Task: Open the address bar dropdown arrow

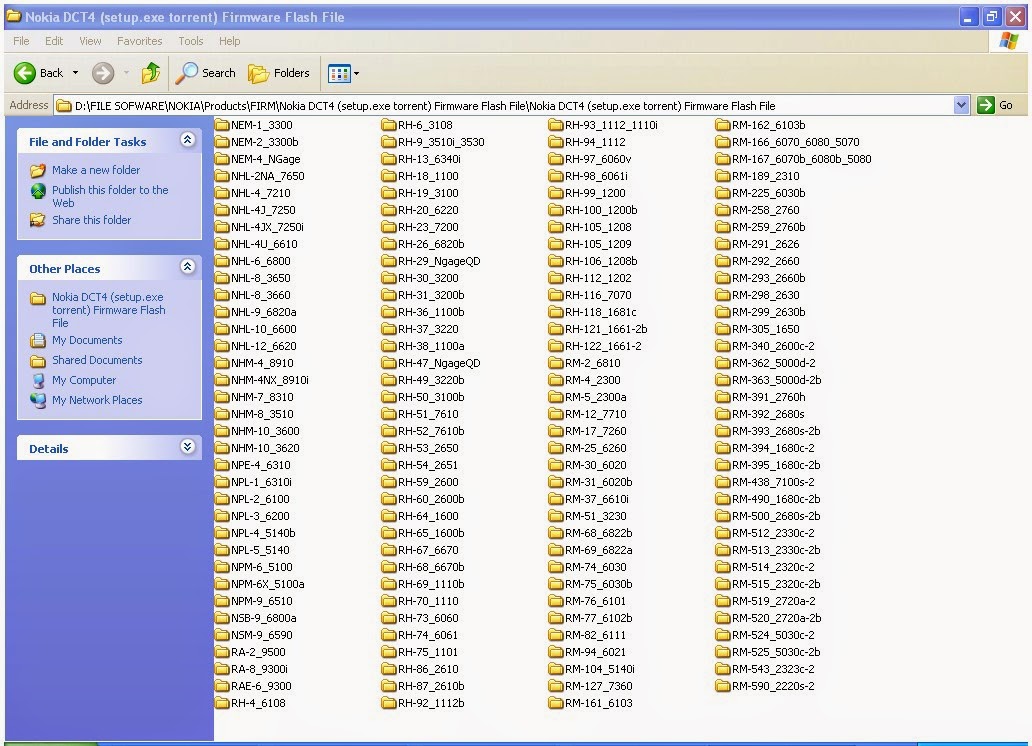Action: coord(961,104)
